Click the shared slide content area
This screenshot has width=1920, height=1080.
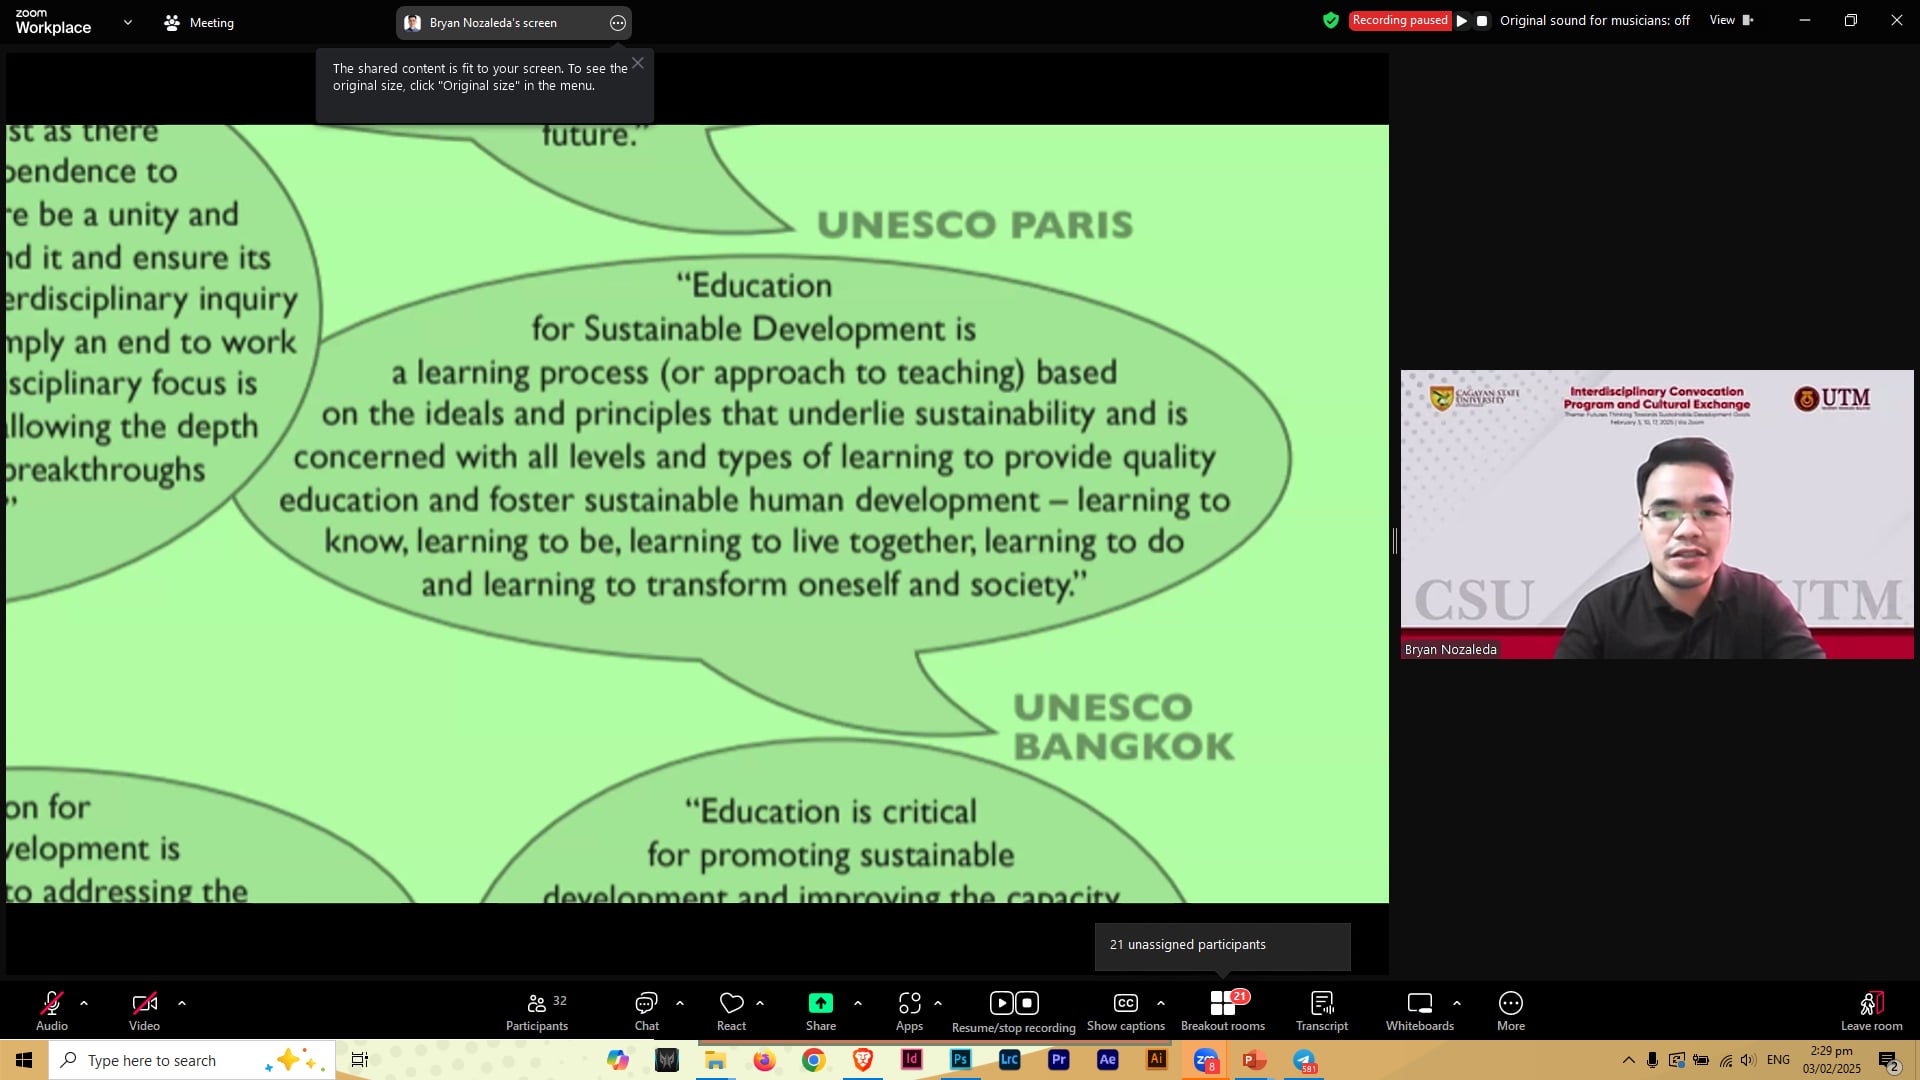point(697,514)
